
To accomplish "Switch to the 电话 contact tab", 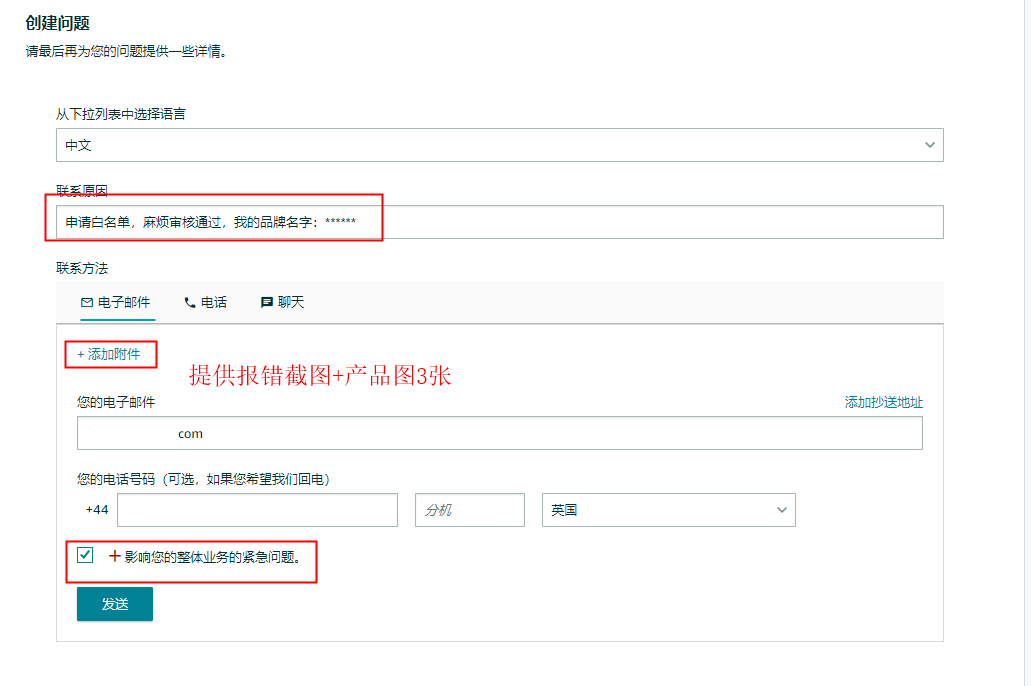I will [205, 302].
